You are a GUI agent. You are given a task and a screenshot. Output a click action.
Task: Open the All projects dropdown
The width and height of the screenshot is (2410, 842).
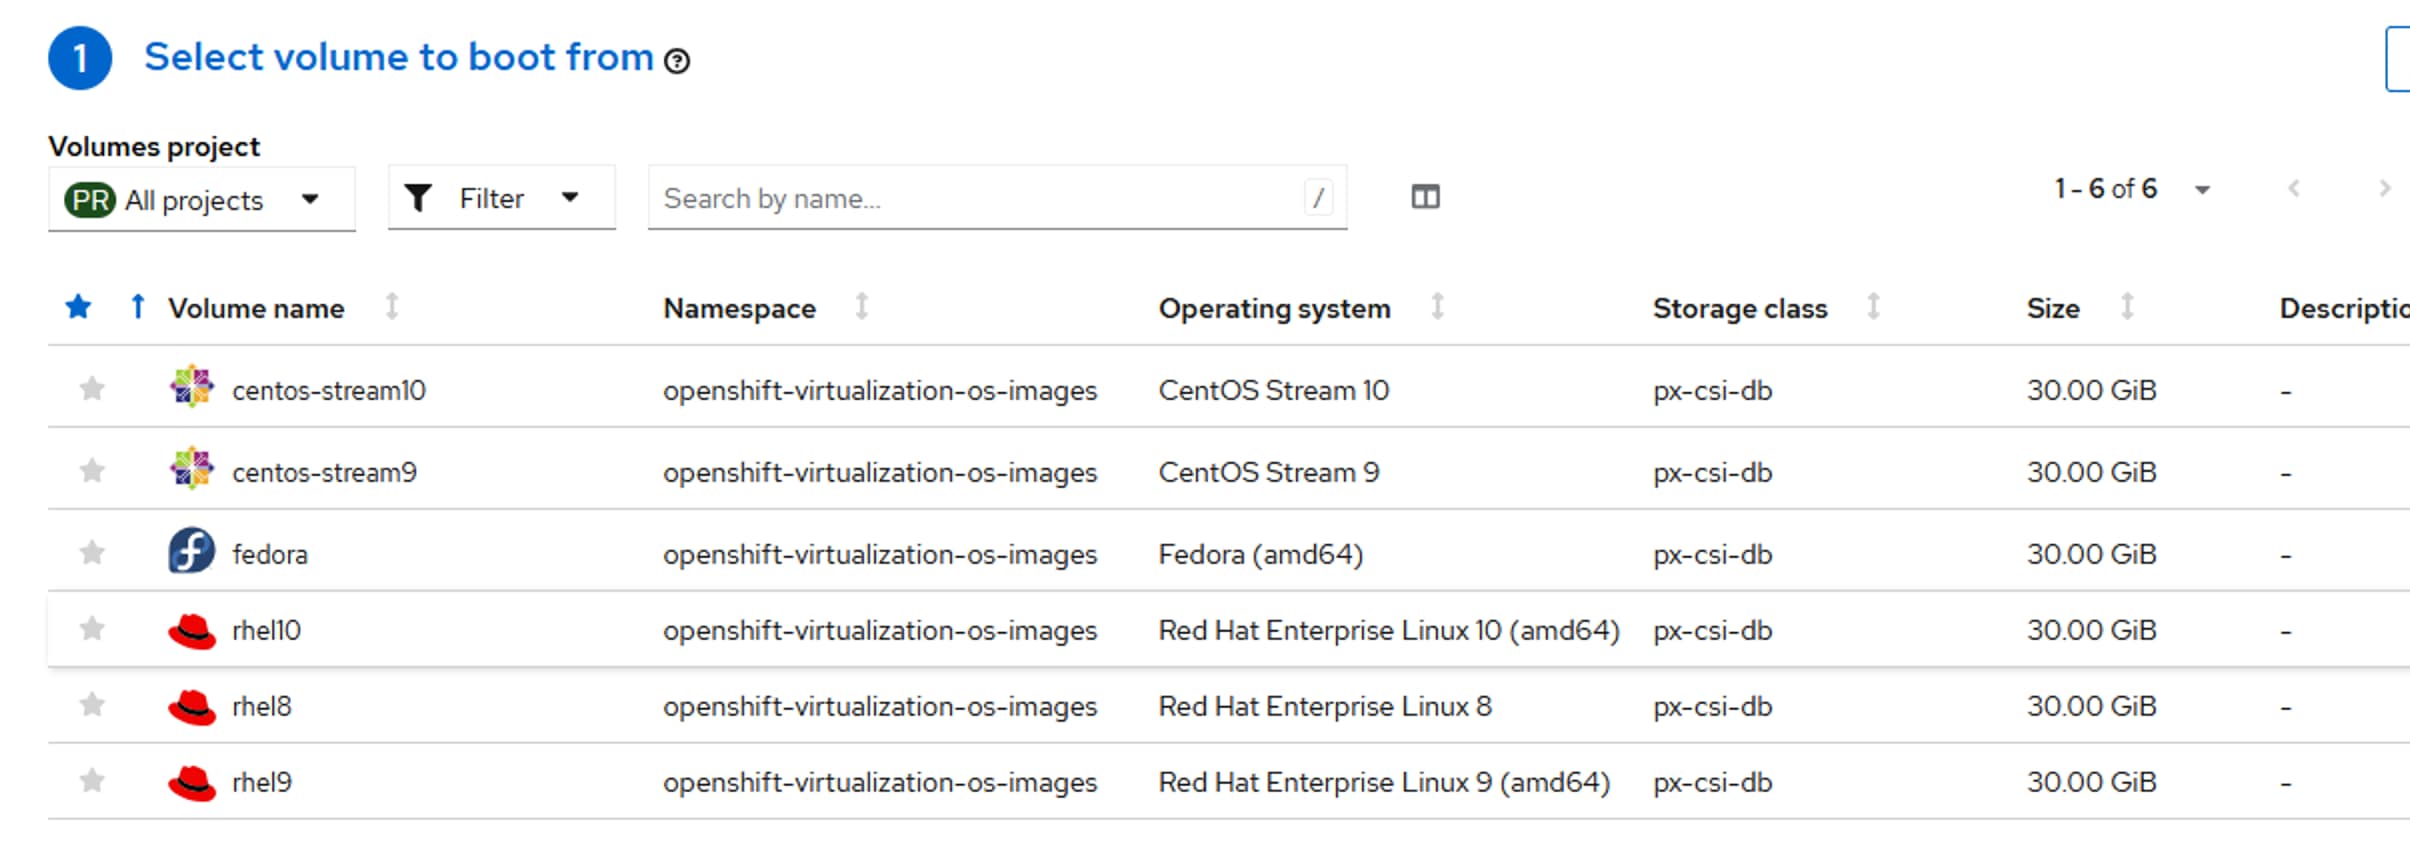pyautogui.click(x=201, y=200)
